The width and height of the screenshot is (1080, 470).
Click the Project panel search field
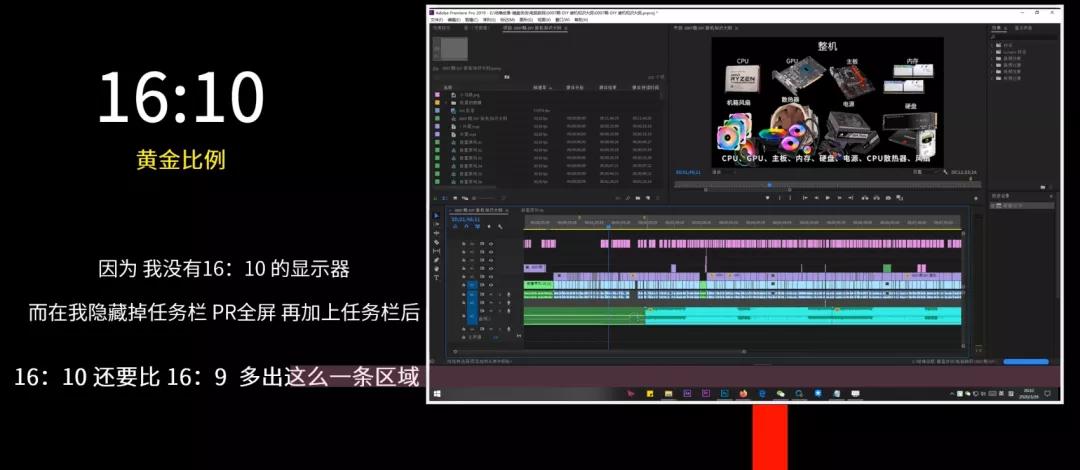pos(467,77)
